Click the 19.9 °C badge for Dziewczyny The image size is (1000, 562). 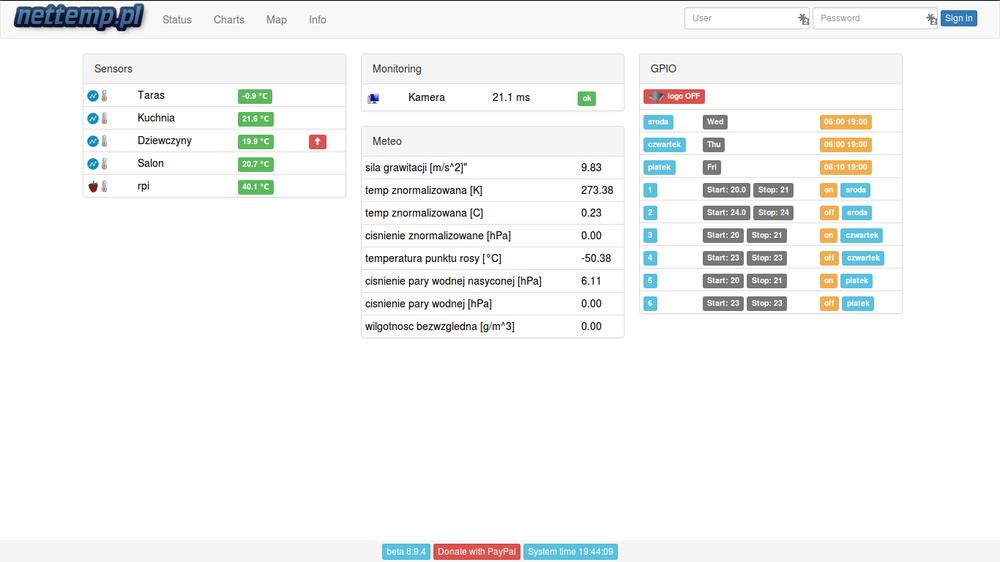coord(255,142)
